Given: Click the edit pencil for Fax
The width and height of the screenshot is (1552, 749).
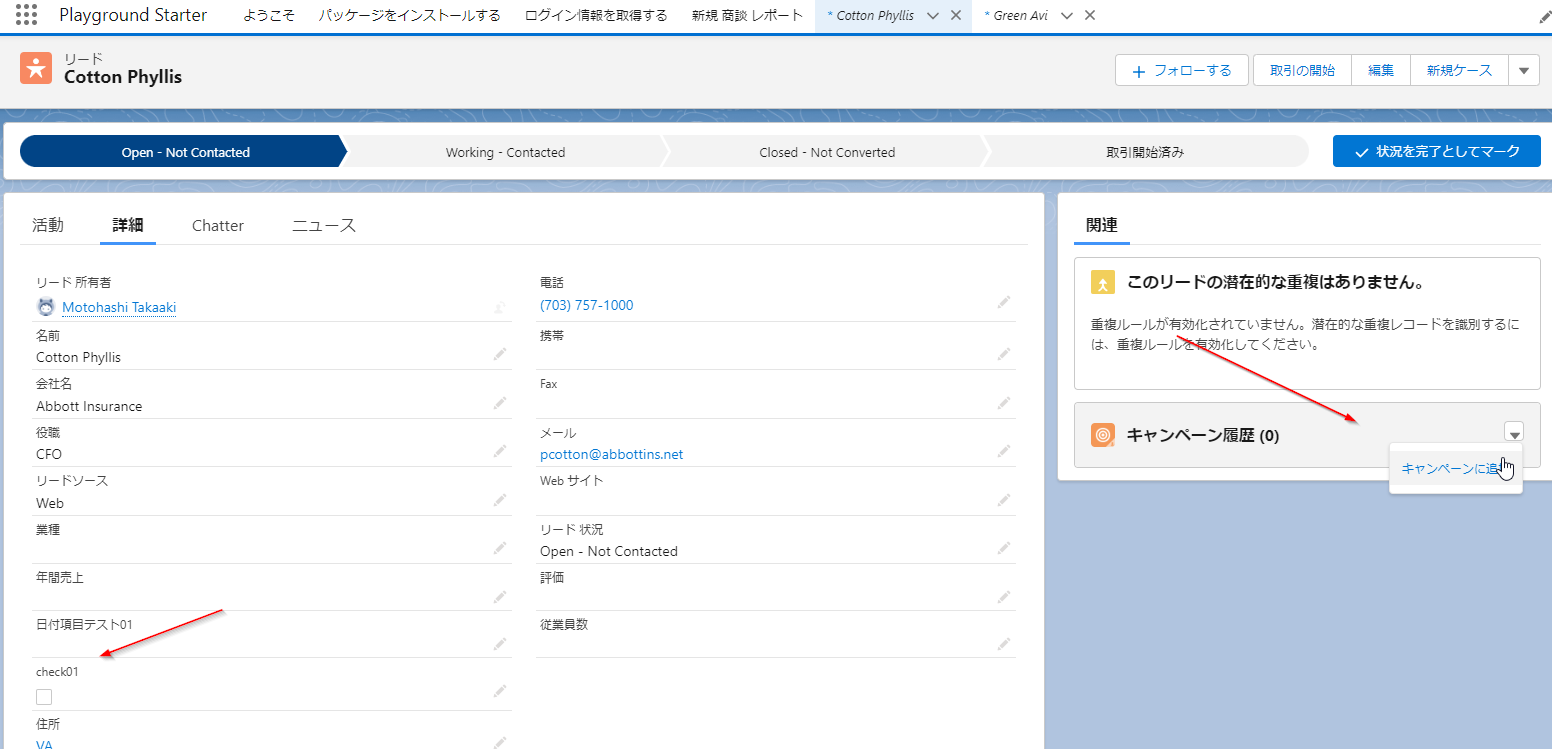Looking at the screenshot, I should 1003,403.
